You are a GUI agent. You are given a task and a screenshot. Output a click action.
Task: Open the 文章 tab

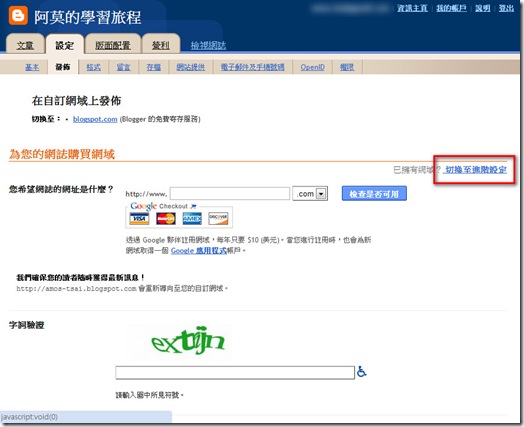[25, 45]
